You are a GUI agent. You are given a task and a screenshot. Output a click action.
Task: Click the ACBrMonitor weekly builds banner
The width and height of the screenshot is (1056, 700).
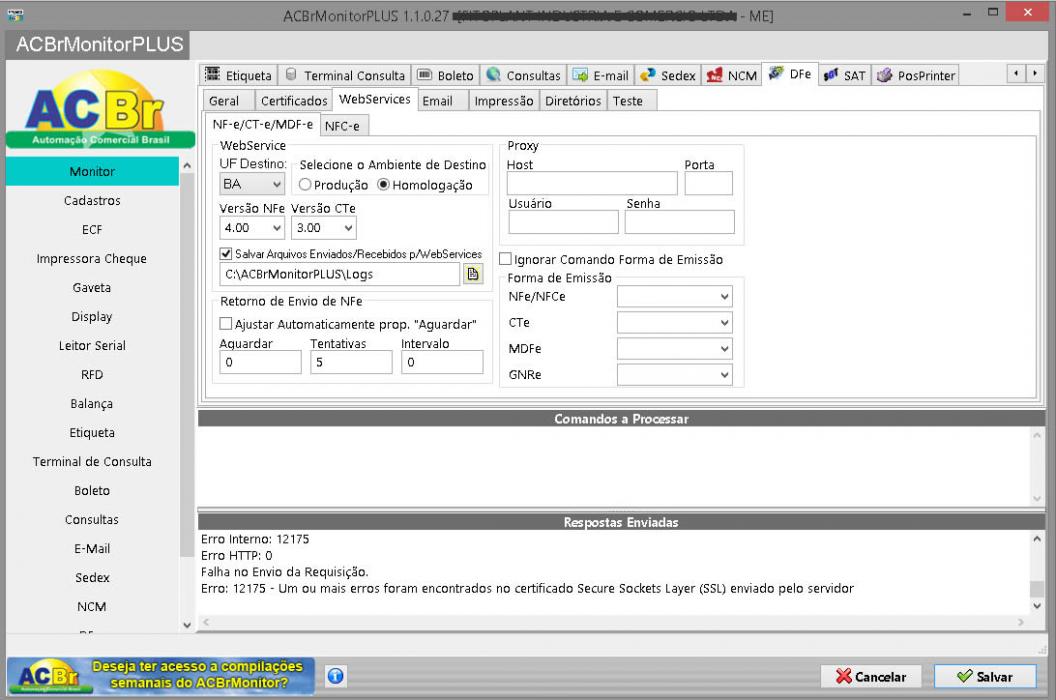(x=161, y=675)
